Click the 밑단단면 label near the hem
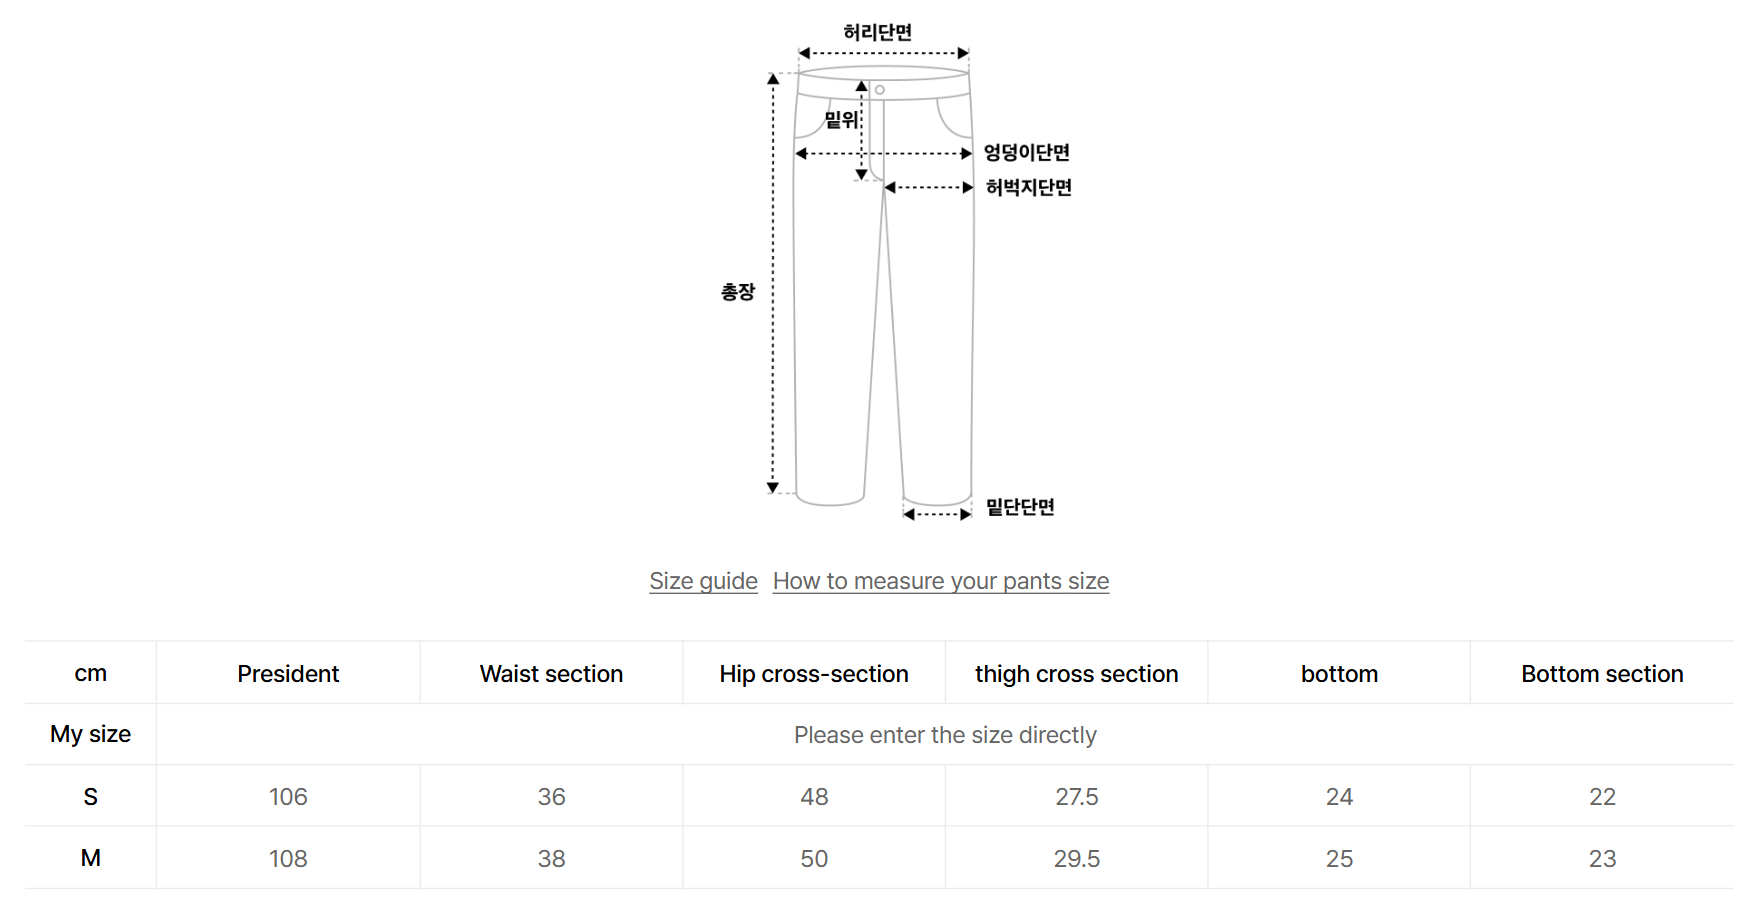The width and height of the screenshot is (1760, 919). pyautogui.click(x=1020, y=507)
